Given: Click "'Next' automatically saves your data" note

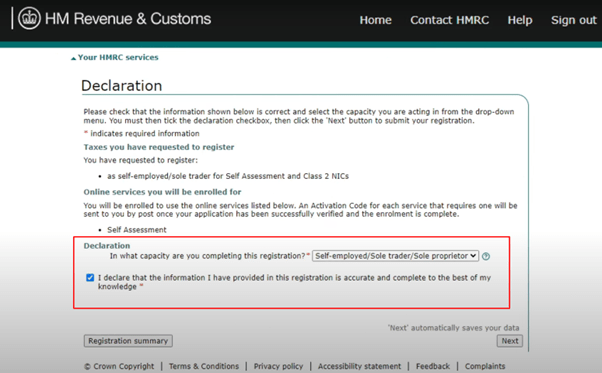Looking at the screenshot, I should [453, 328].
